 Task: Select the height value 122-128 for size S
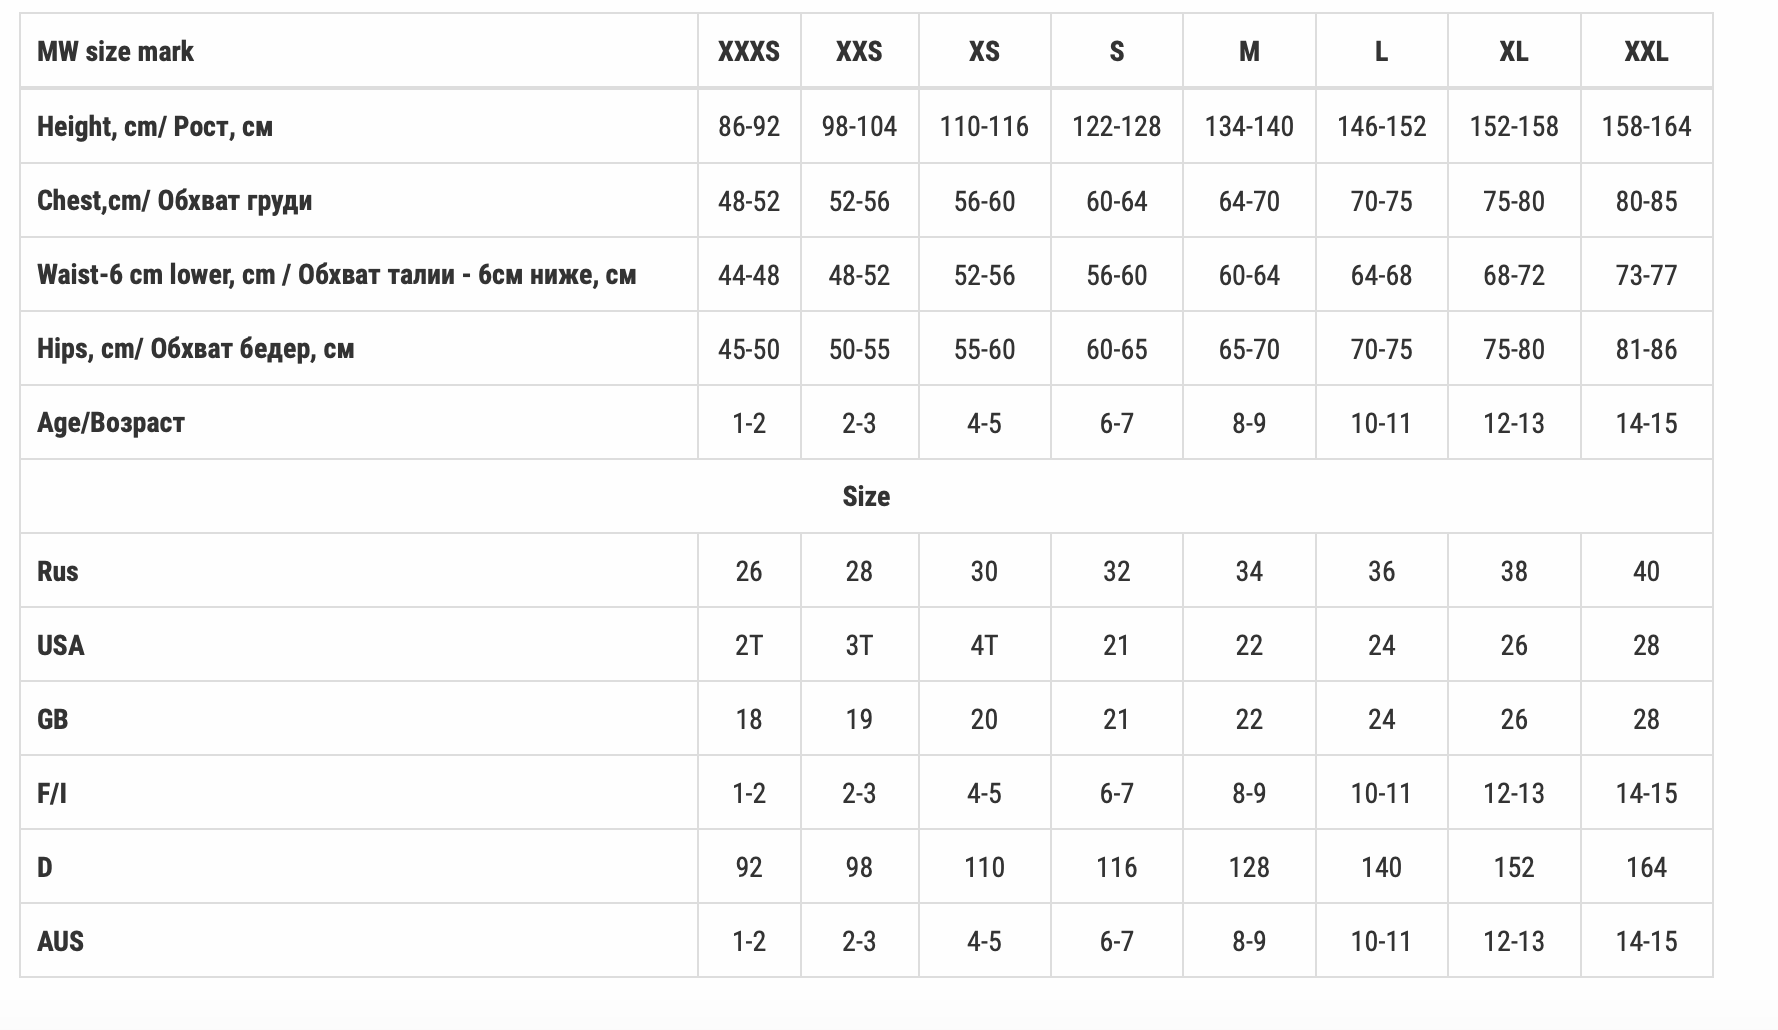(1116, 126)
